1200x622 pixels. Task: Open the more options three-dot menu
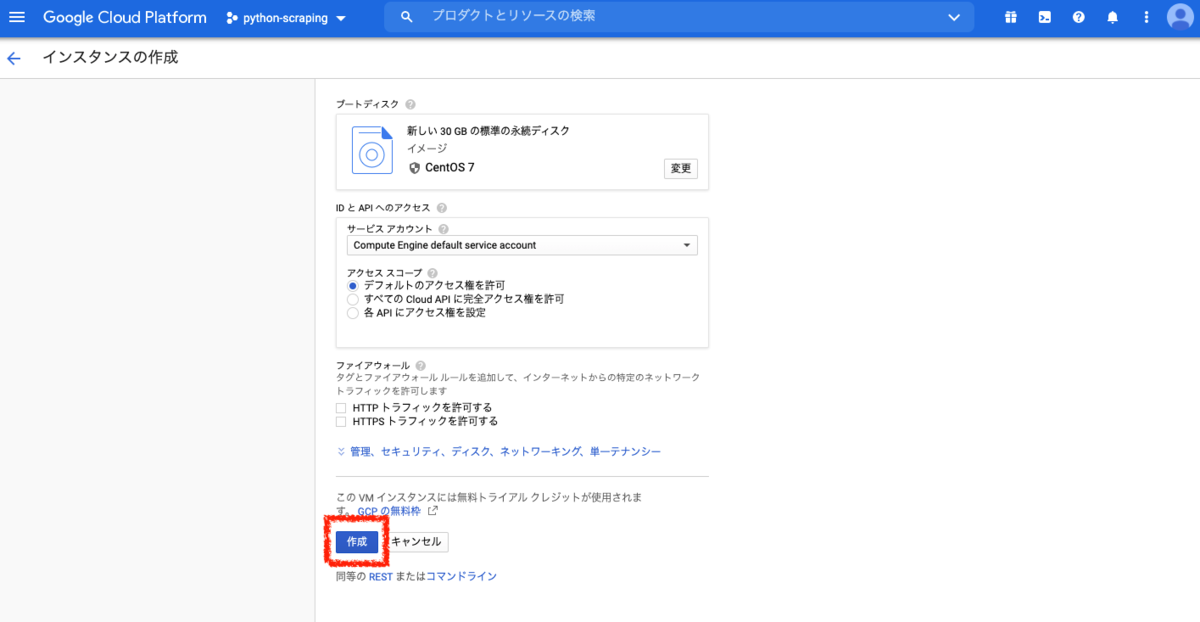[1145, 16]
